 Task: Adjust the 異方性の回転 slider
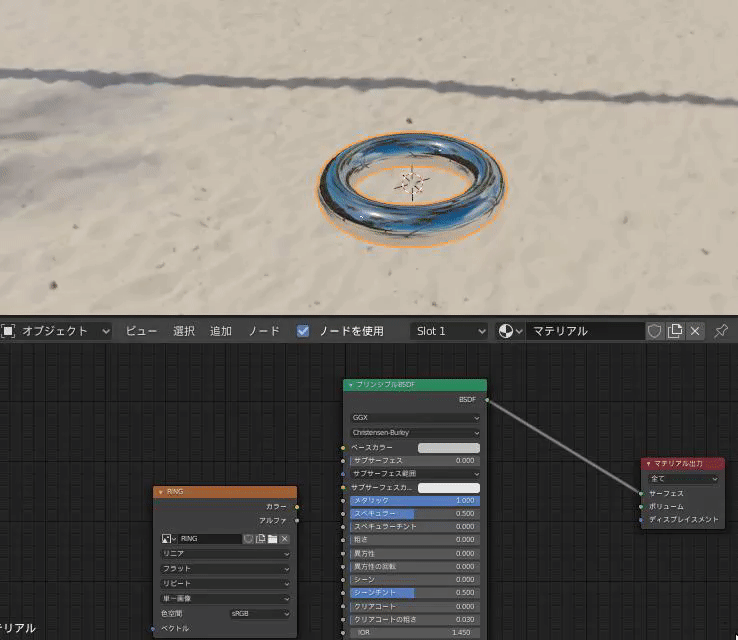point(415,567)
